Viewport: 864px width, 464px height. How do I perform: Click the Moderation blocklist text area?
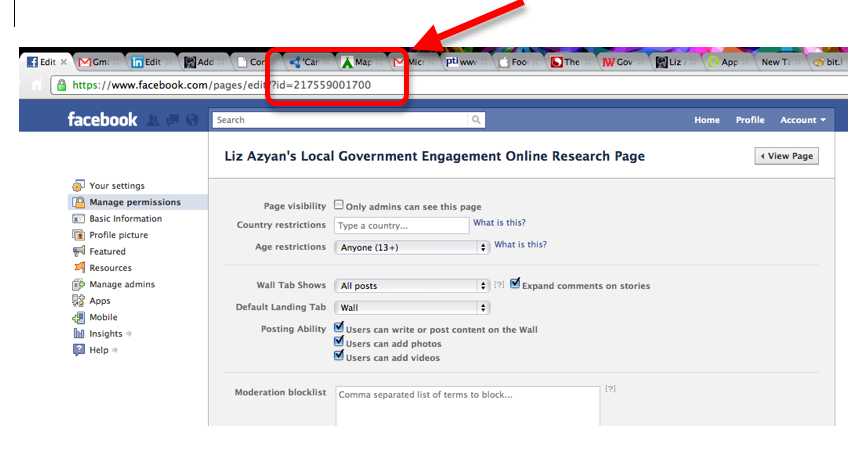467,405
